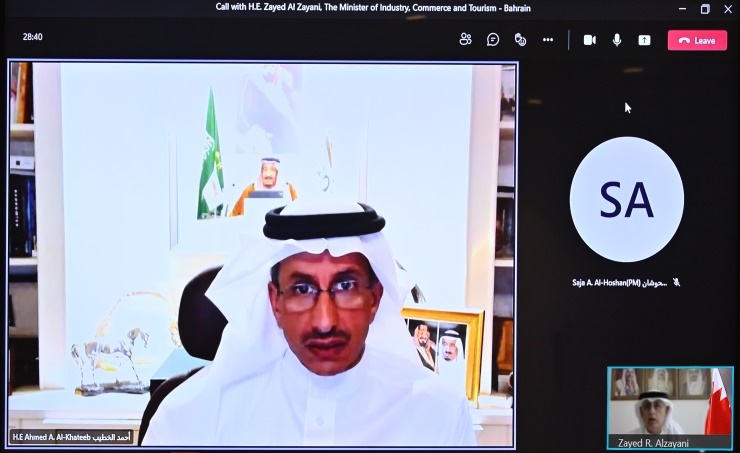
Task: Close the call window
Action: click(x=728, y=9)
